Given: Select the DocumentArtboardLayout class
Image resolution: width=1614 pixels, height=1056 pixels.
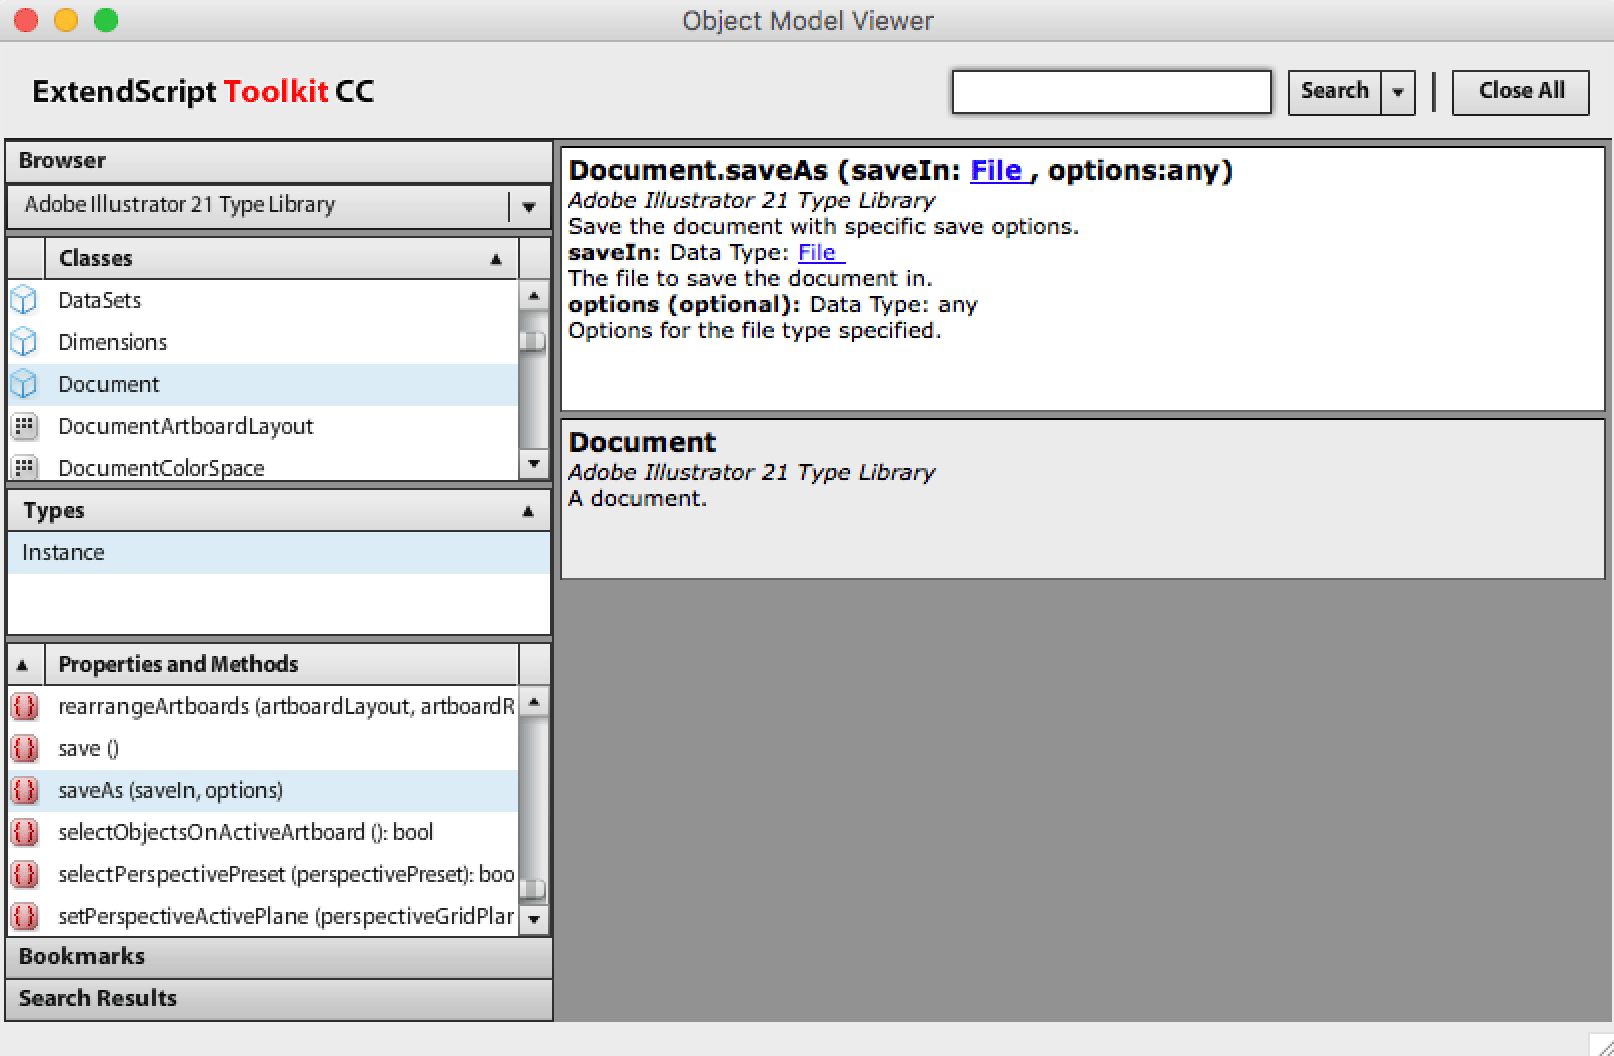Looking at the screenshot, I should tap(263, 426).
